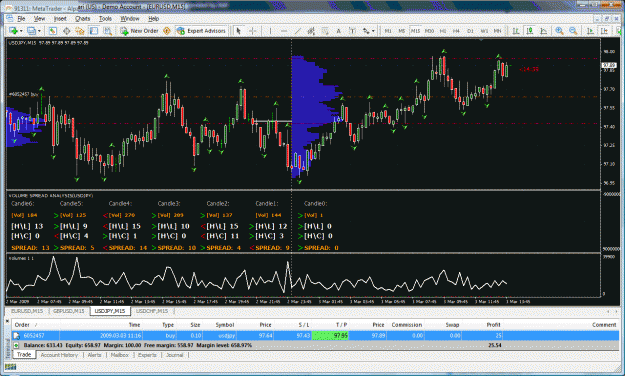Switch chart to Candlesticks icon
The height and width of the screenshot is (376, 625).
[x=530, y=31]
